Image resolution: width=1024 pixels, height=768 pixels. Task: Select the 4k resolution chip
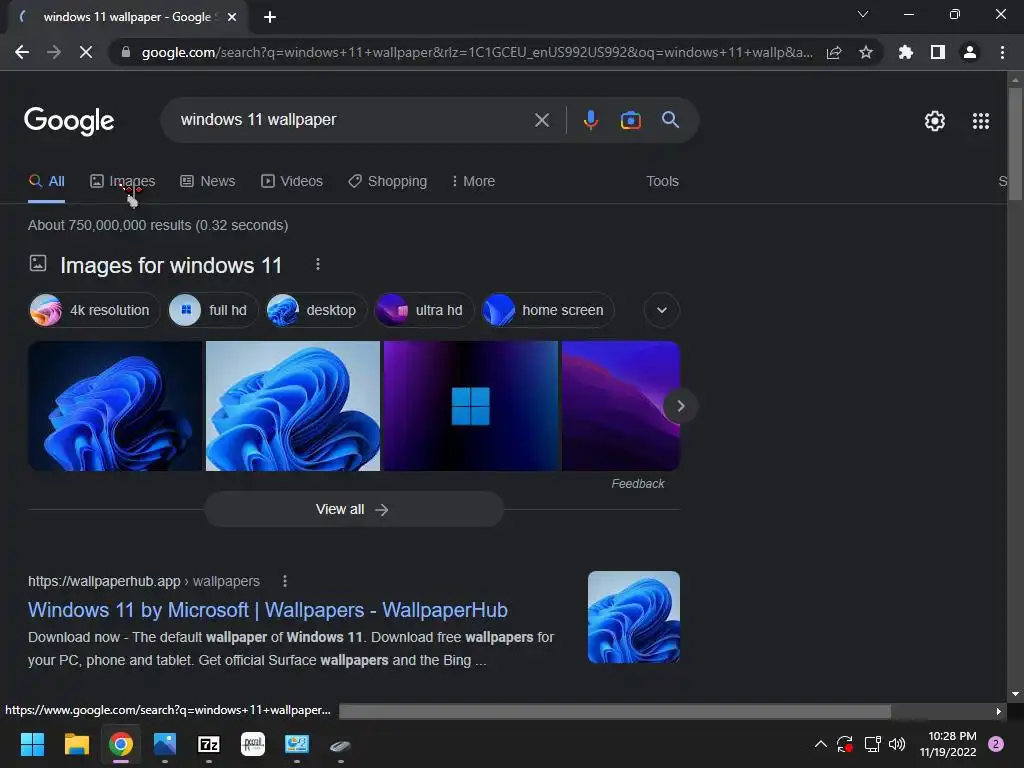point(94,310)
